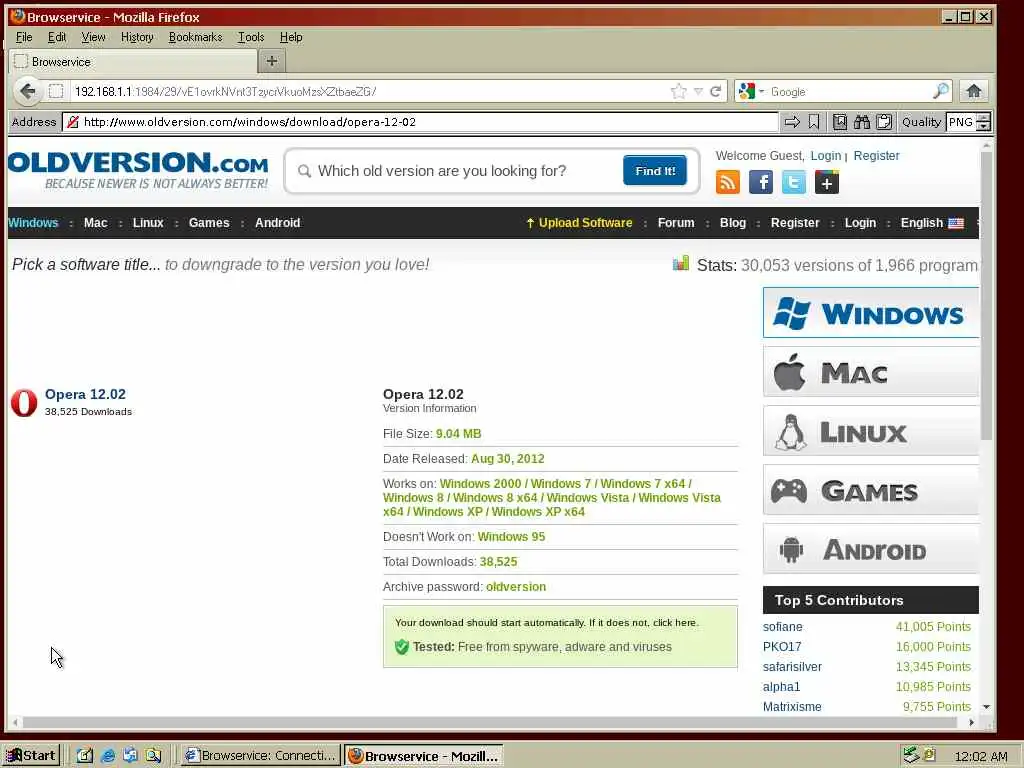Reload the page with the refresh icon

pos(716,91)
